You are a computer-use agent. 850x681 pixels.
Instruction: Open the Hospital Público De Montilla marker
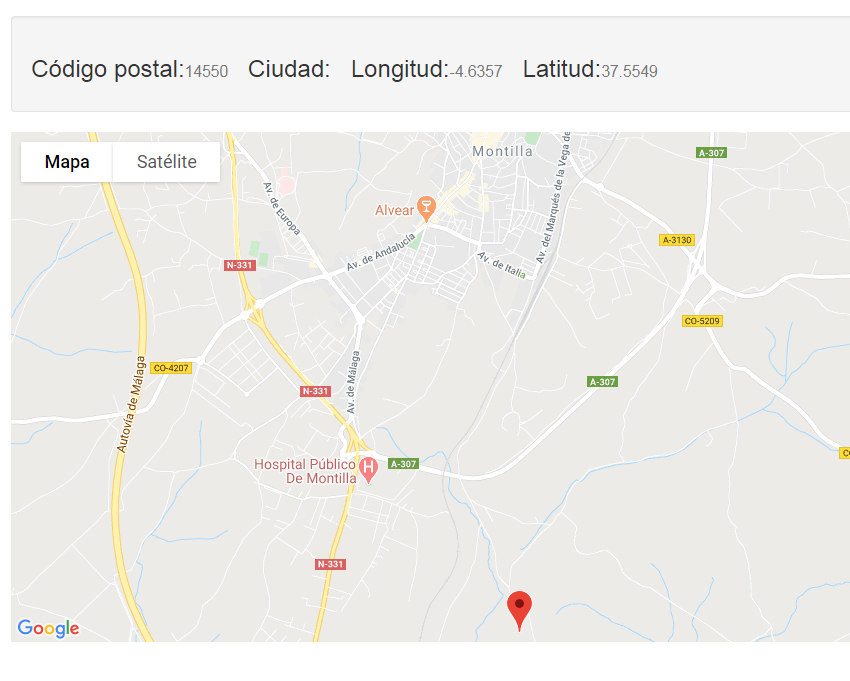coord(369,470)
